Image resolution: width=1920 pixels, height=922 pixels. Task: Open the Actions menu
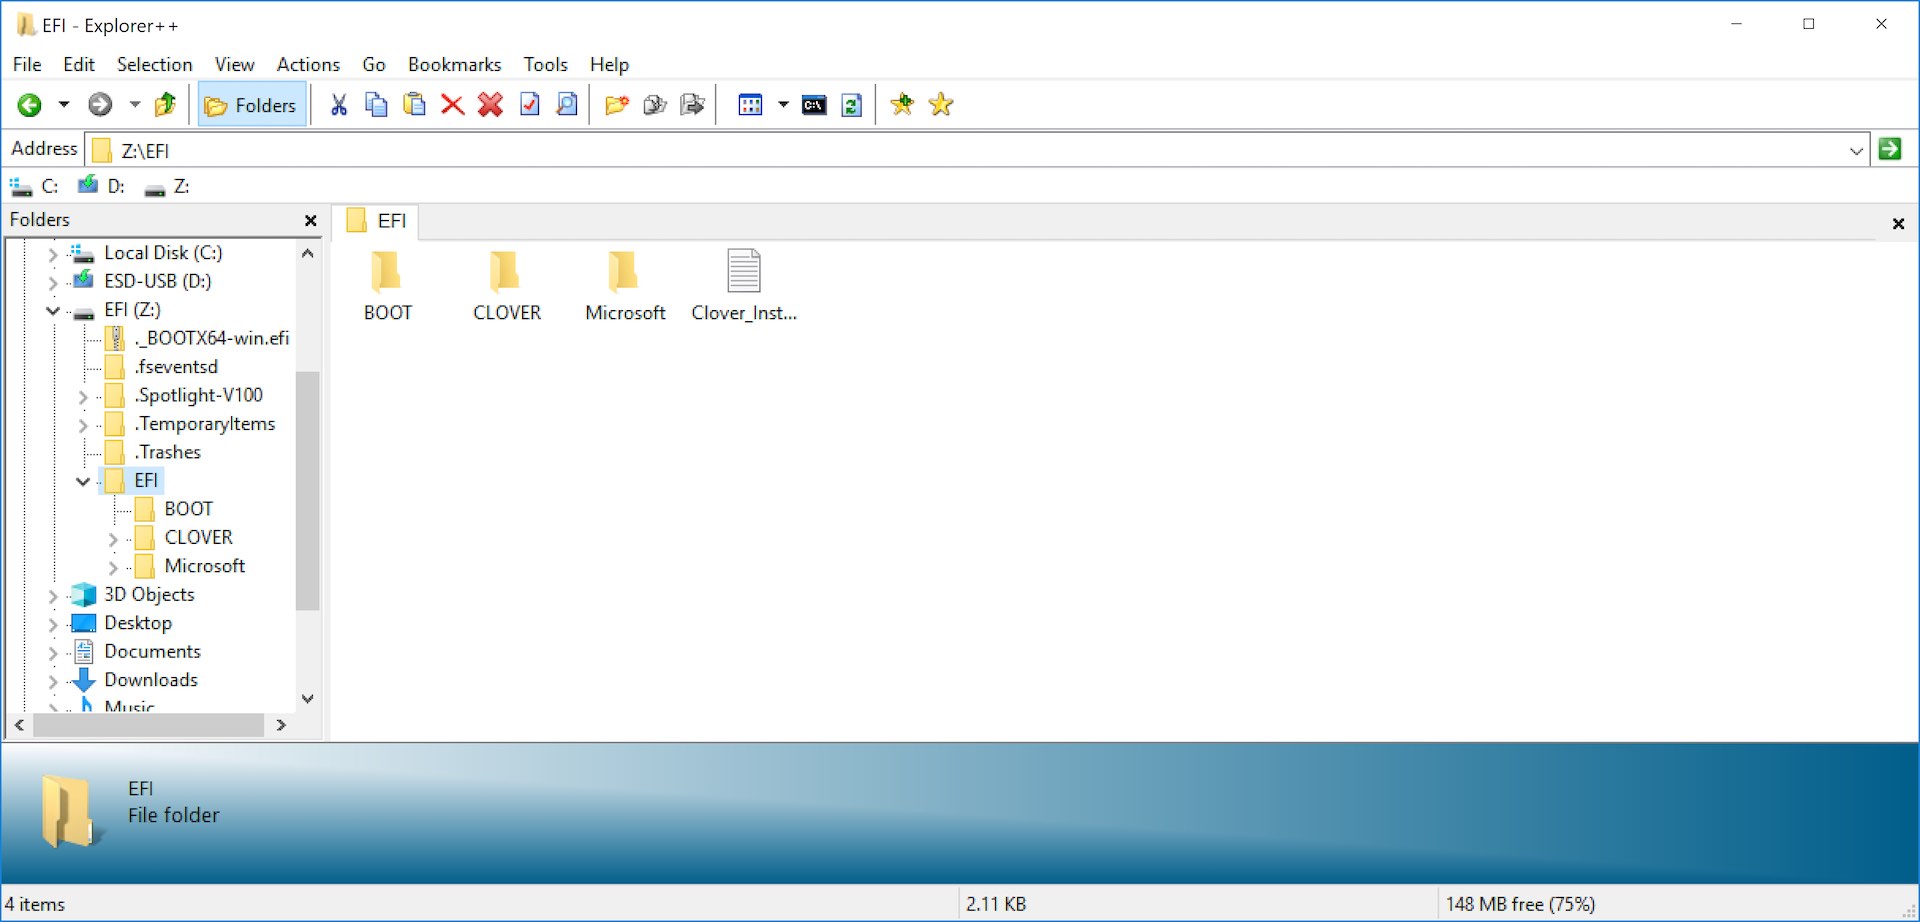pyautogui.click(x=308, y=65)
